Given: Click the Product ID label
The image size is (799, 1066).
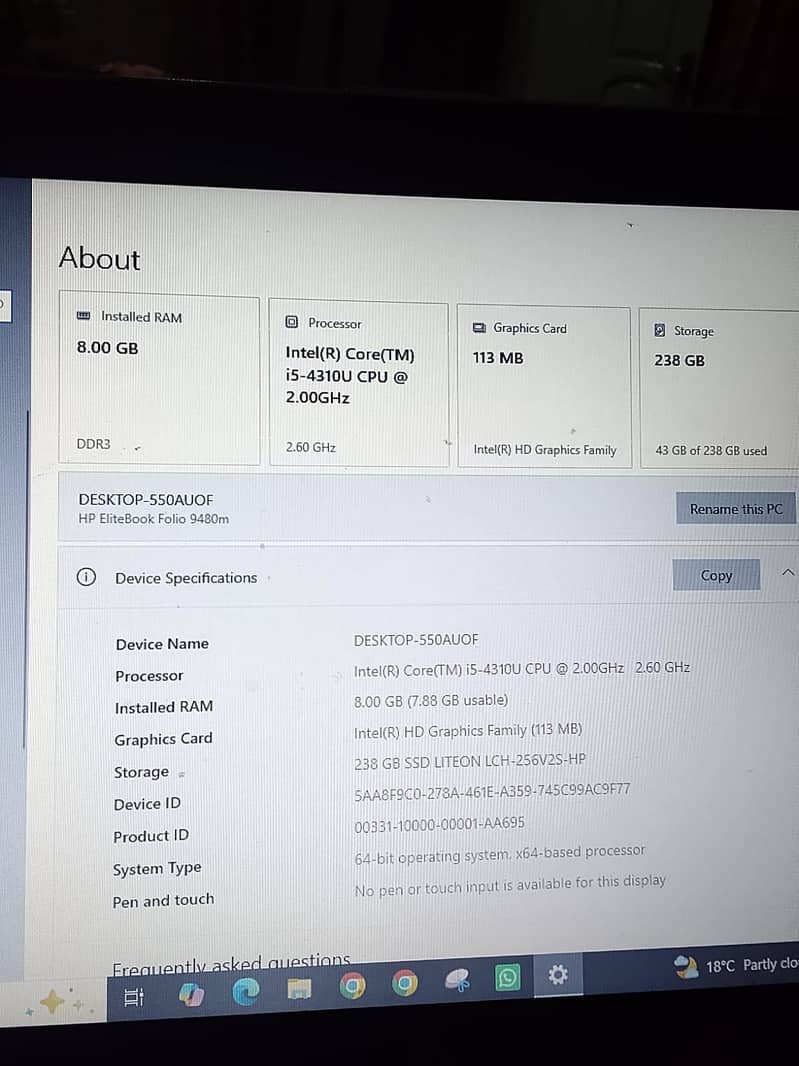Looking at the screenshot, I should pos(151,836).
